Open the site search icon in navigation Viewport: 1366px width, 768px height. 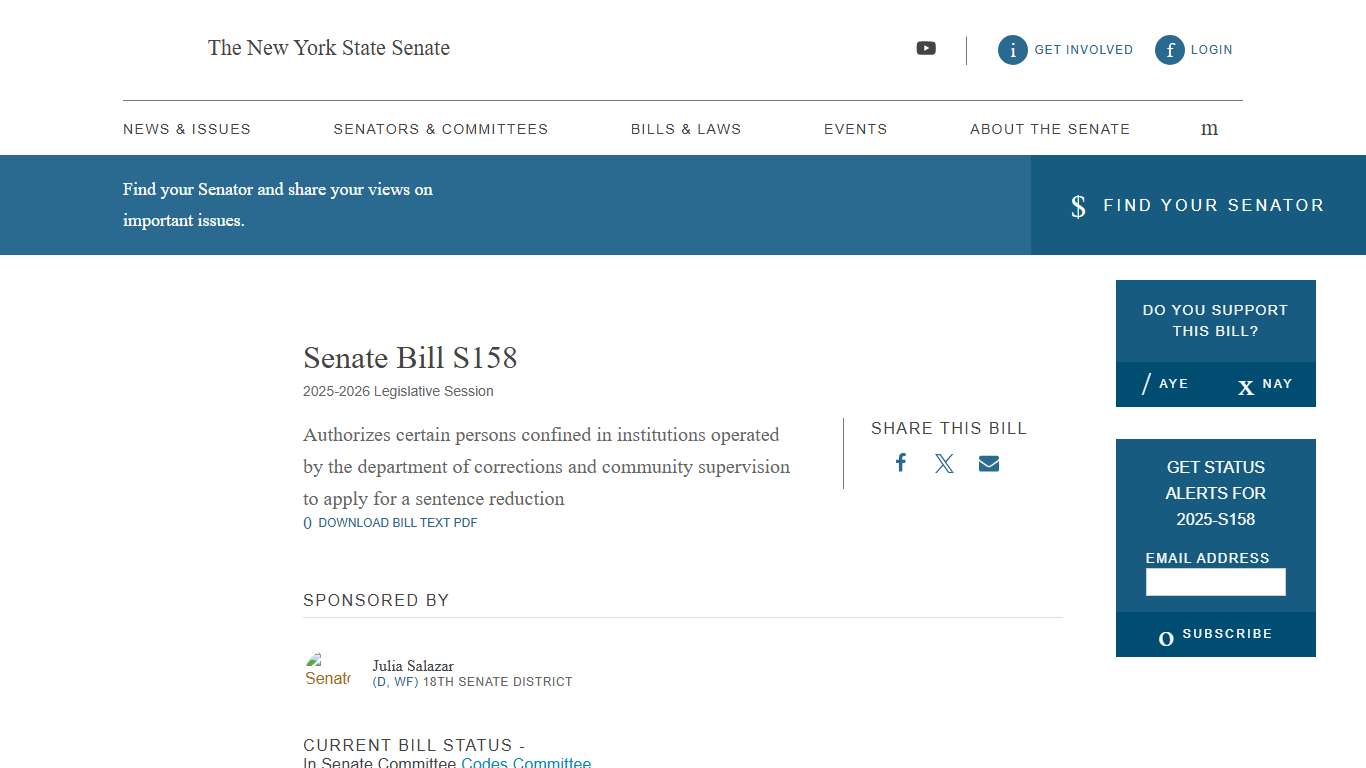coord(1209,128)
